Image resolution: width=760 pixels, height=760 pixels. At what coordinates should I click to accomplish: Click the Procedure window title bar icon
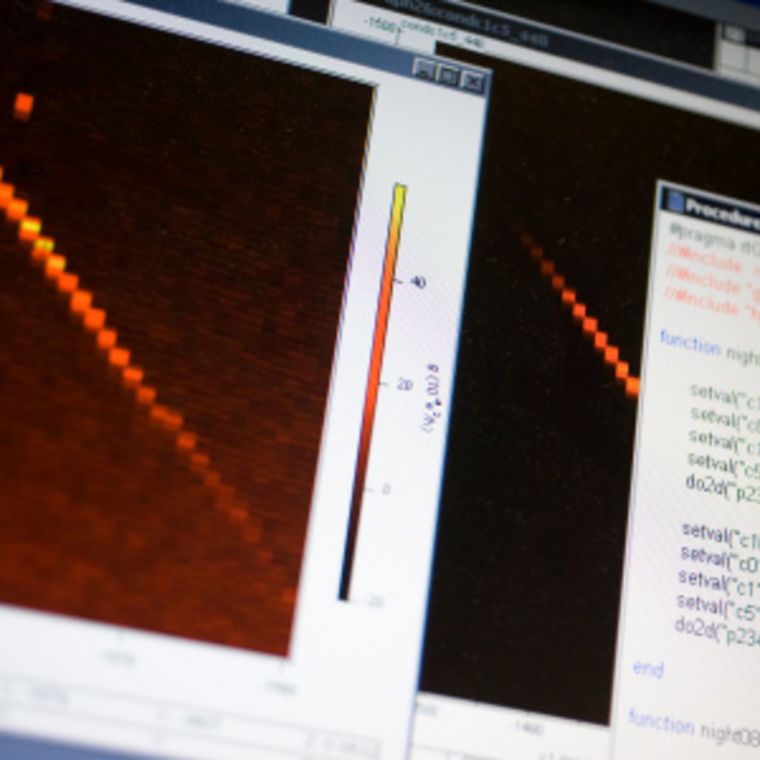[675, 202]
